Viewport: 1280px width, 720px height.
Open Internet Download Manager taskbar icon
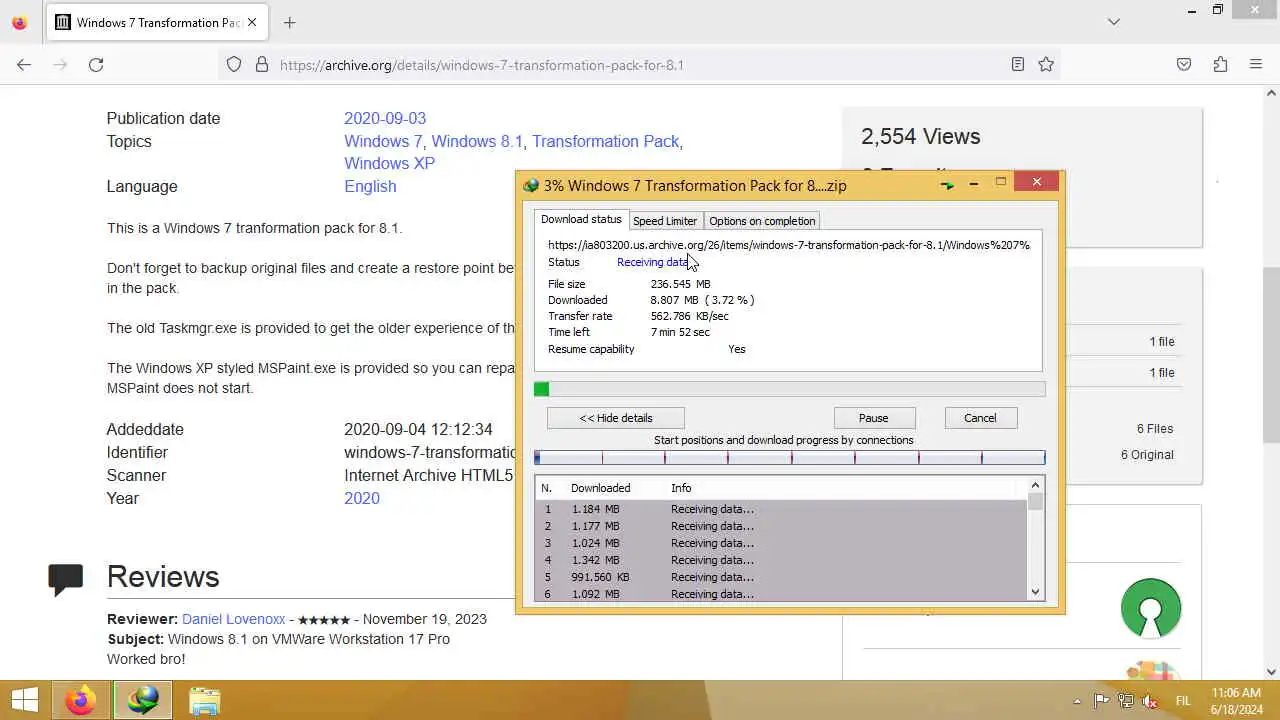point(142,701)
